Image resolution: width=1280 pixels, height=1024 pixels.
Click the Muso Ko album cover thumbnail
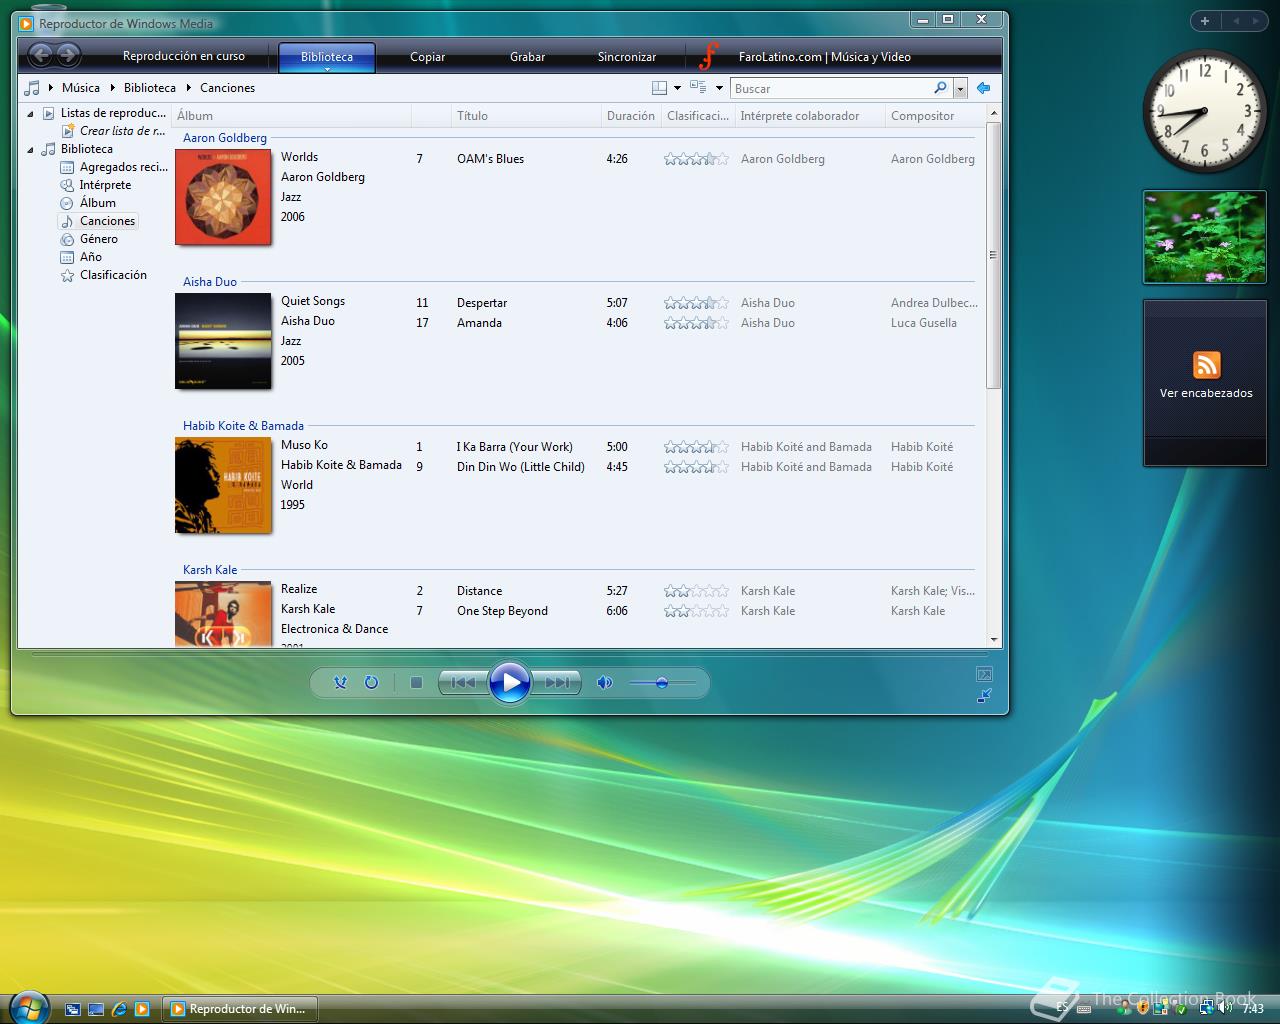pyautogui.click(x=223, y=485)
